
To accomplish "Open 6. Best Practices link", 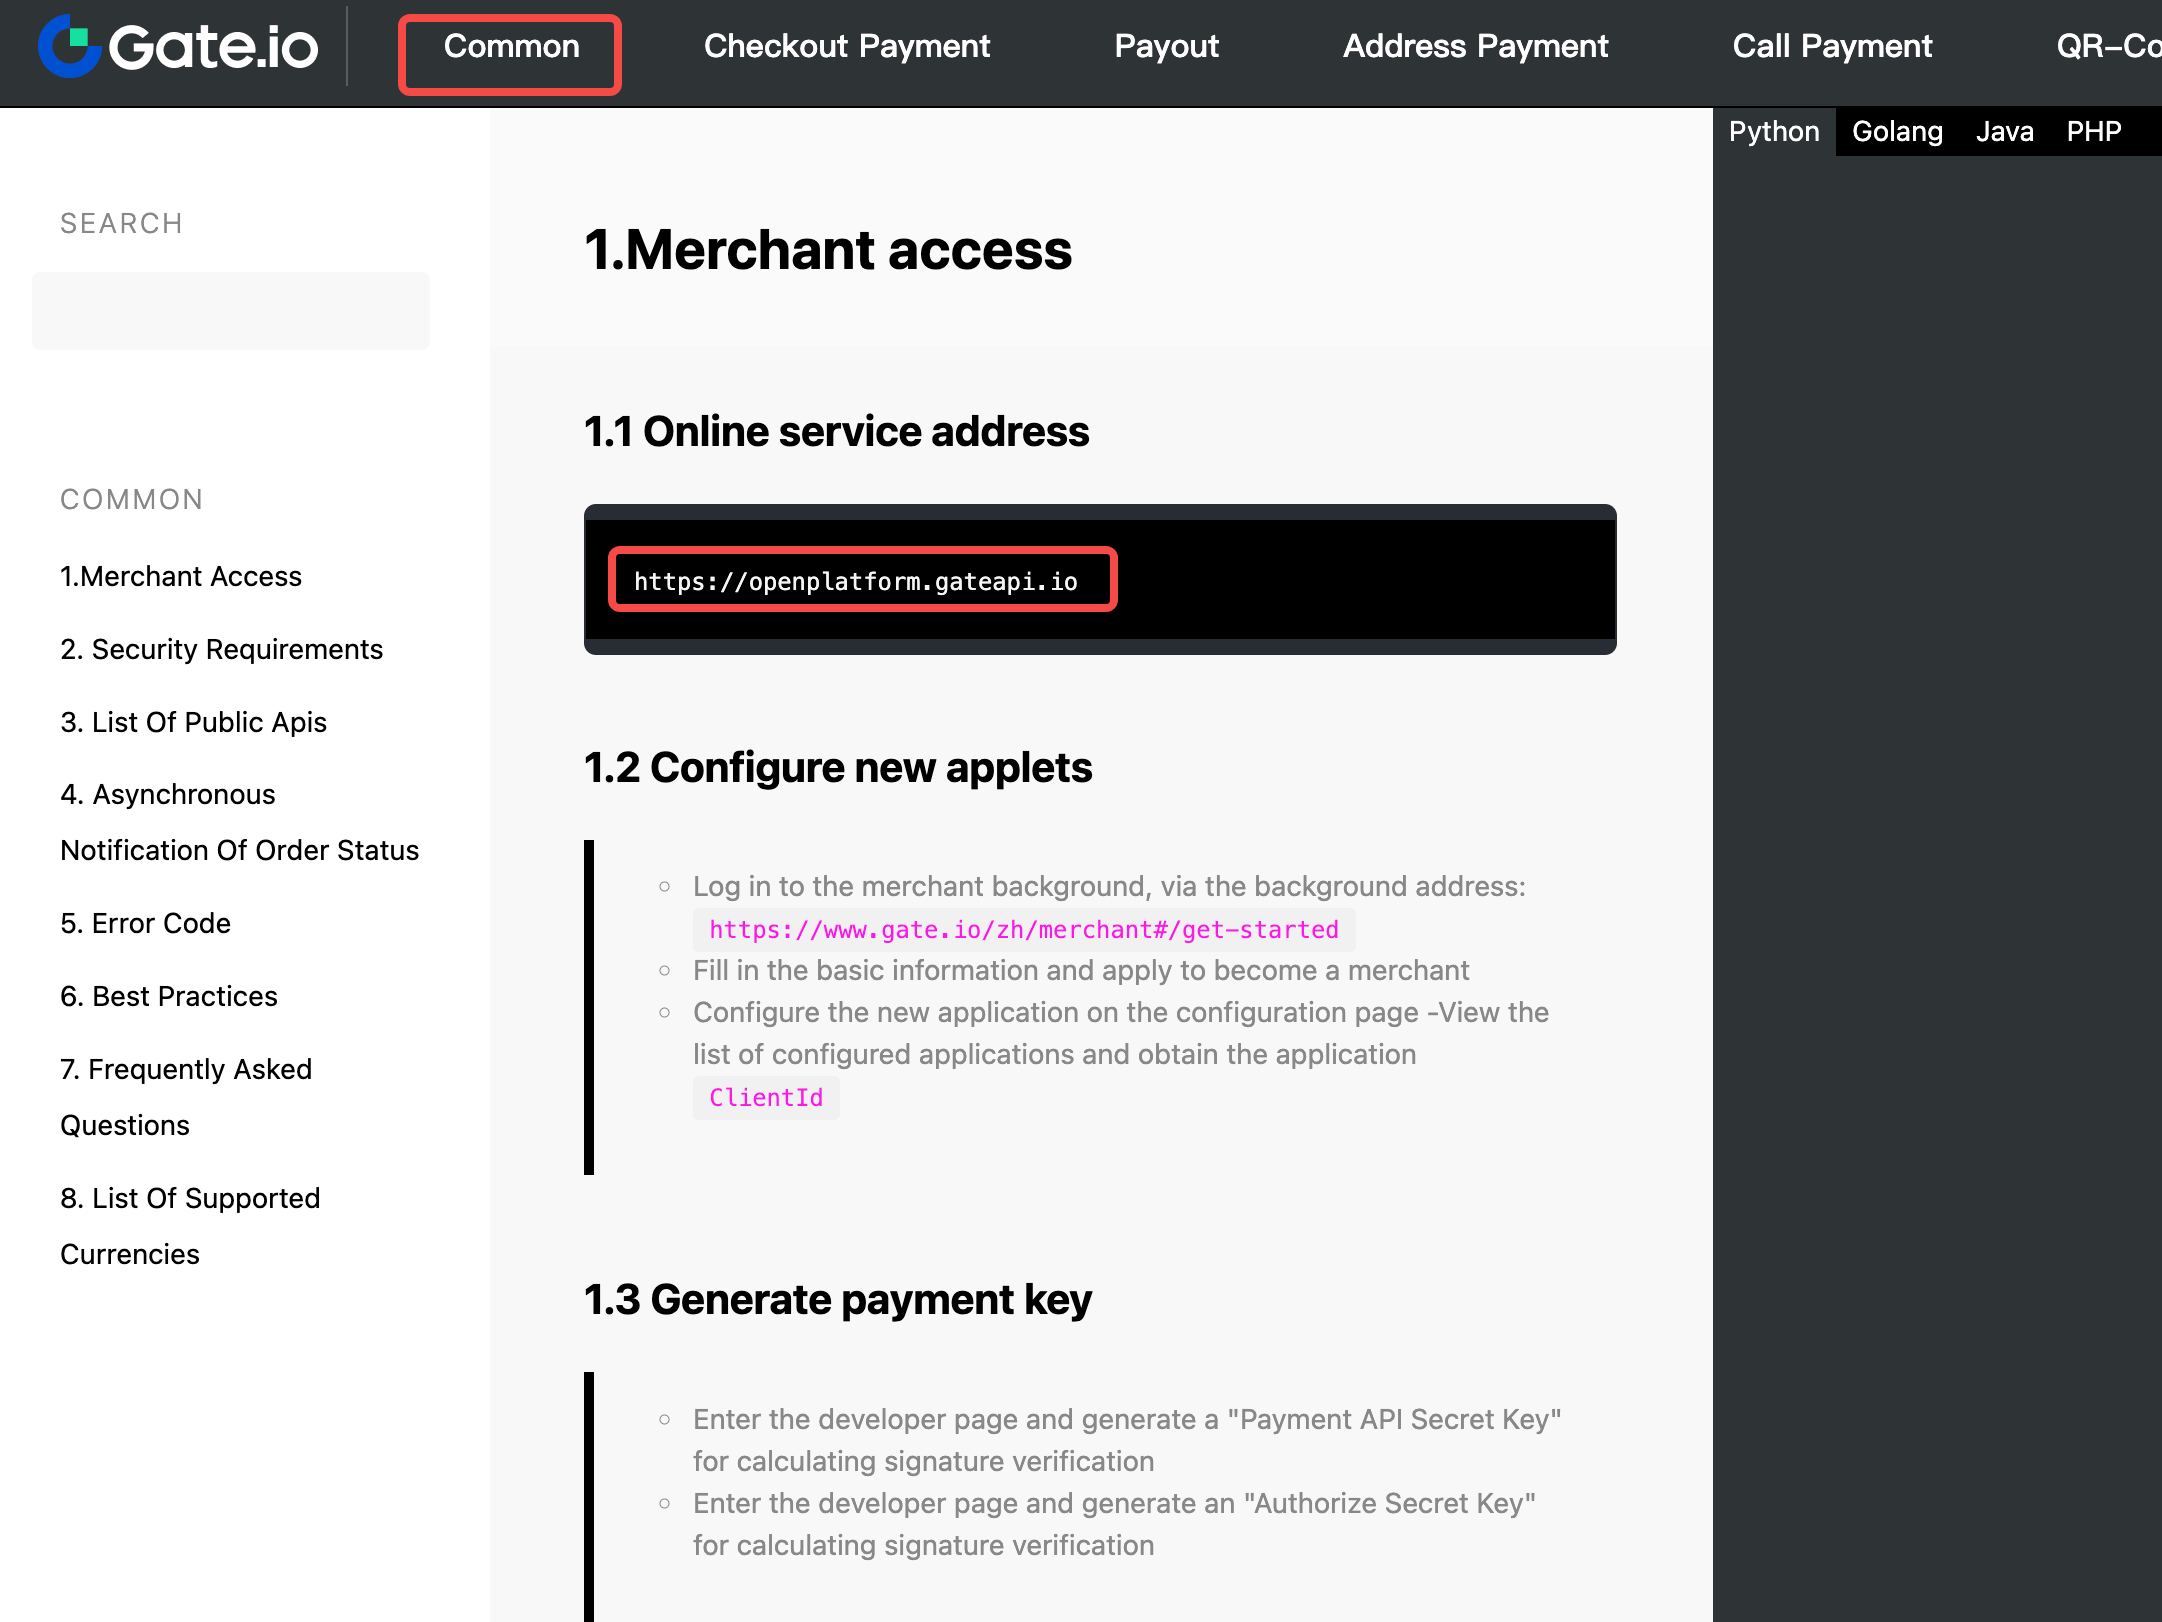I will [169, 997].
